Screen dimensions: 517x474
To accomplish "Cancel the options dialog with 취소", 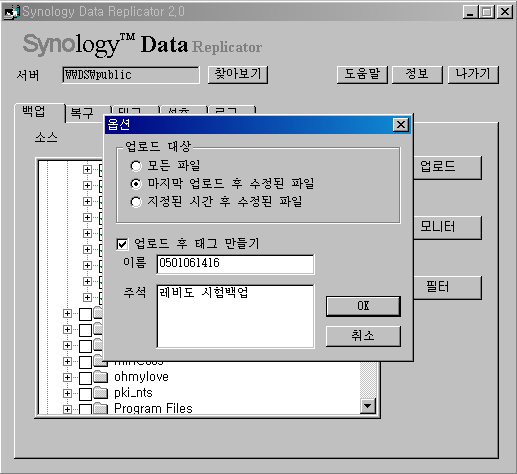I will pyautogui.click(x=363, y=336).
